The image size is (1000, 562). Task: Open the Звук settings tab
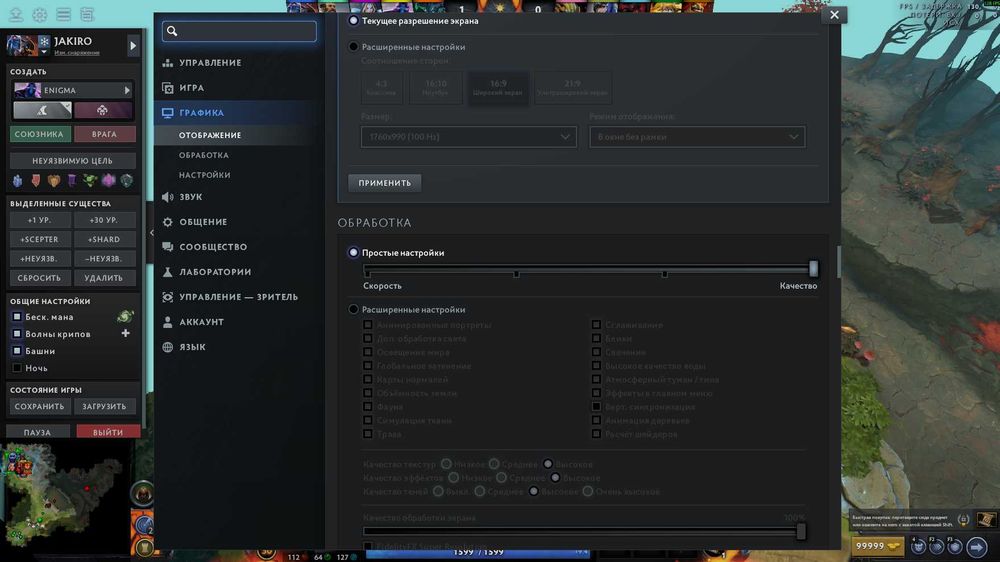coord(190,197)
